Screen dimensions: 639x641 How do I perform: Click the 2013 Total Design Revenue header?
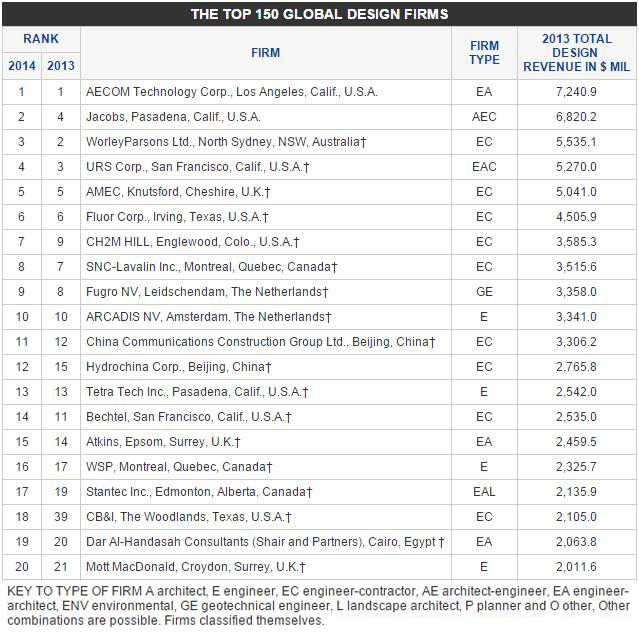pos(577,53)
